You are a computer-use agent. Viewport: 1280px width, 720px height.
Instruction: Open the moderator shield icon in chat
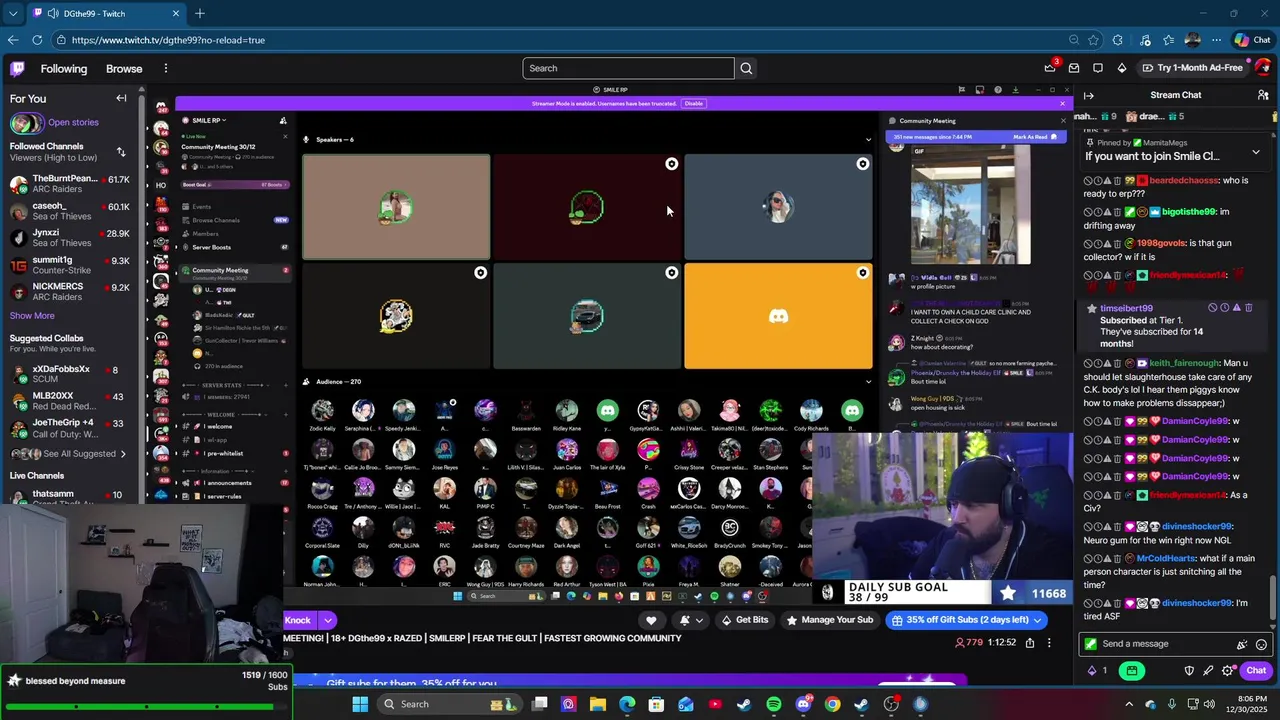click(1189, 671)
